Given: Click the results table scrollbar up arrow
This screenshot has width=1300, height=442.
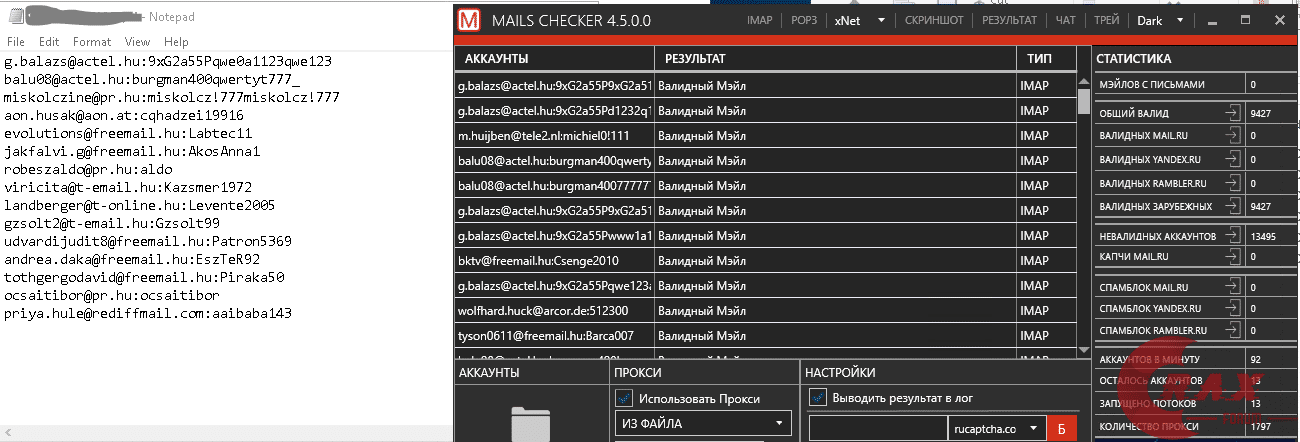Looking at the screenshot, I should pos(1083,79).
